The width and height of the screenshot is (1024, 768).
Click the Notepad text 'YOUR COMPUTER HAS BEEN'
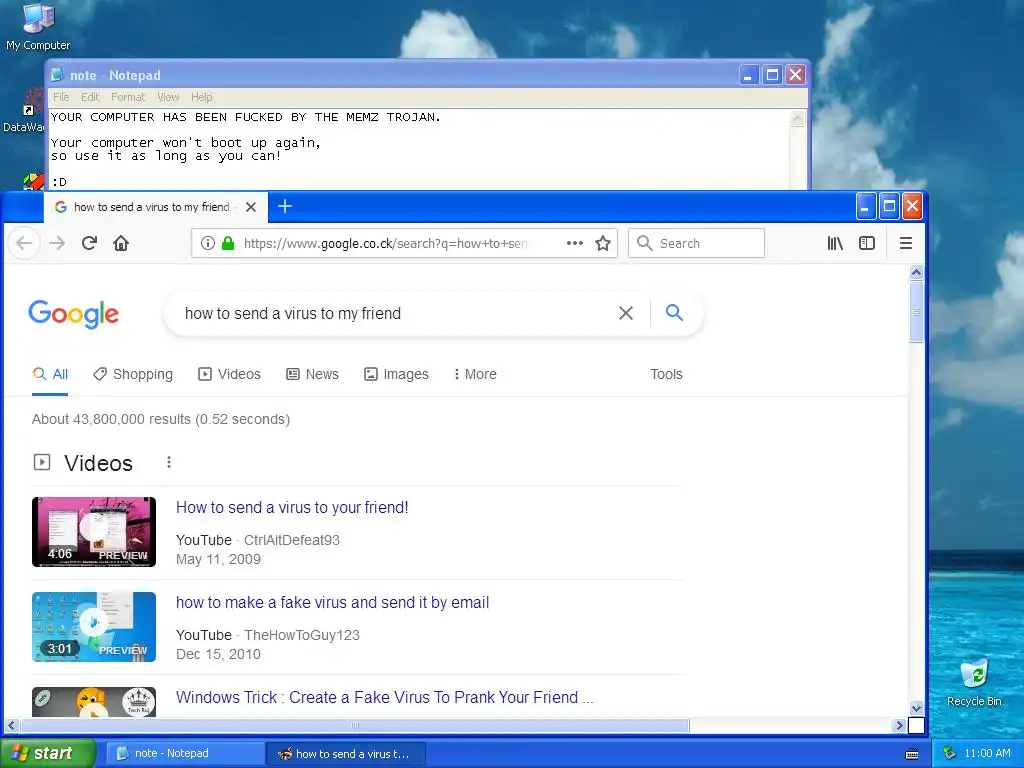click(x=138, y=118)
